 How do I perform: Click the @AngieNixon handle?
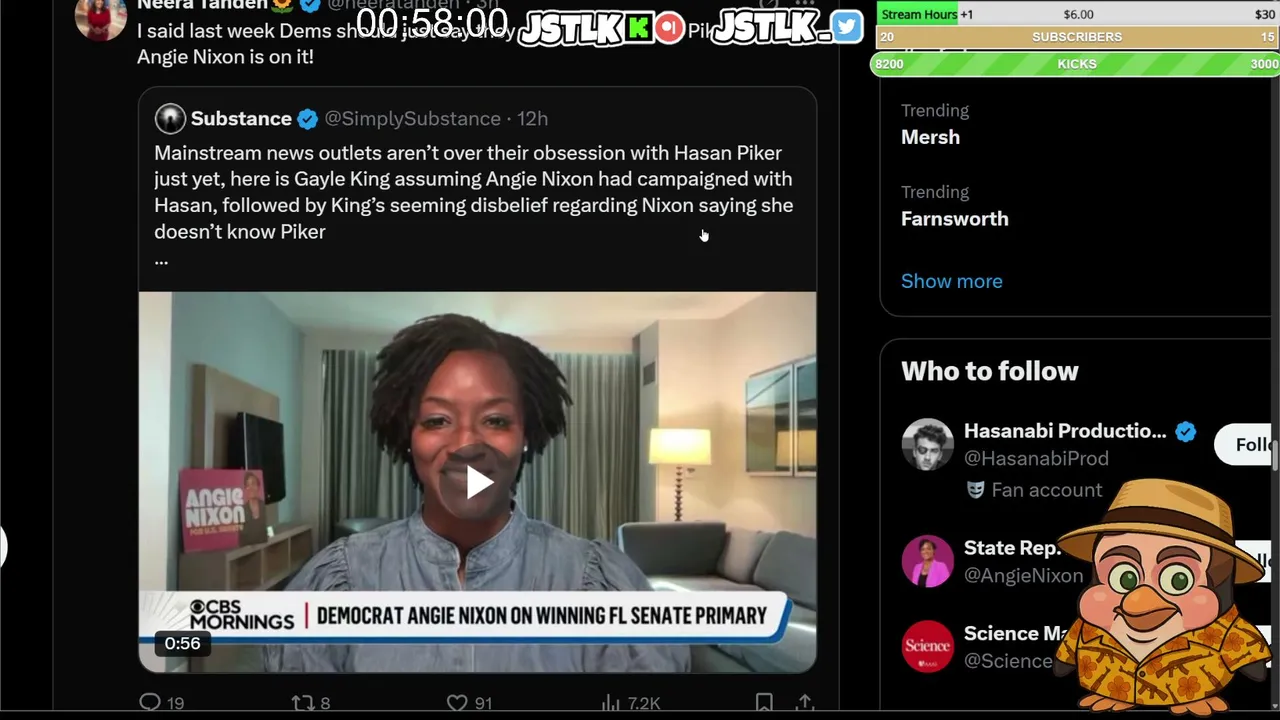(x=1023, y=575)
